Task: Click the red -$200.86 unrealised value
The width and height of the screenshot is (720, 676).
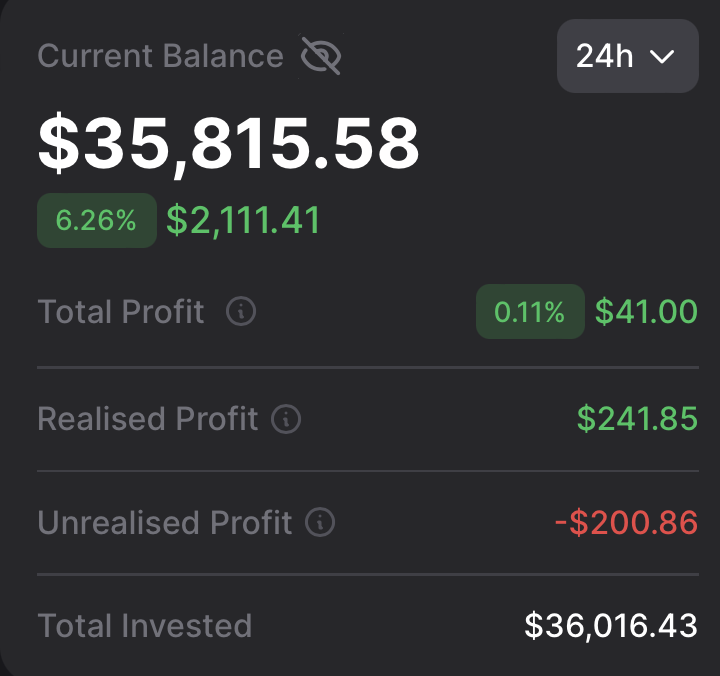Action: (626, 522)
